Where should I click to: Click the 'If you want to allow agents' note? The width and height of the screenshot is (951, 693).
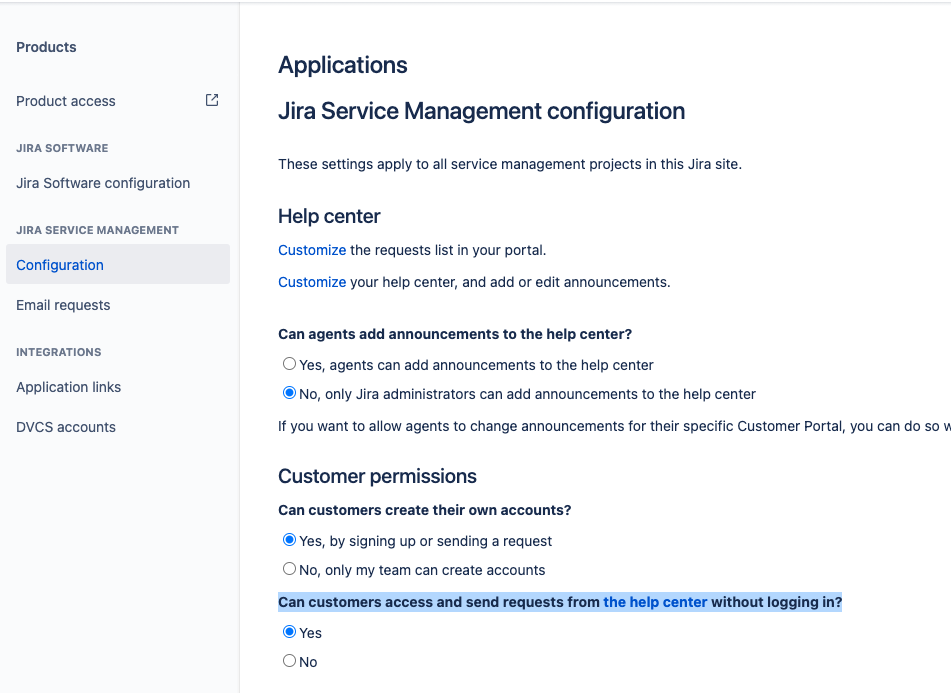(614, 426)
